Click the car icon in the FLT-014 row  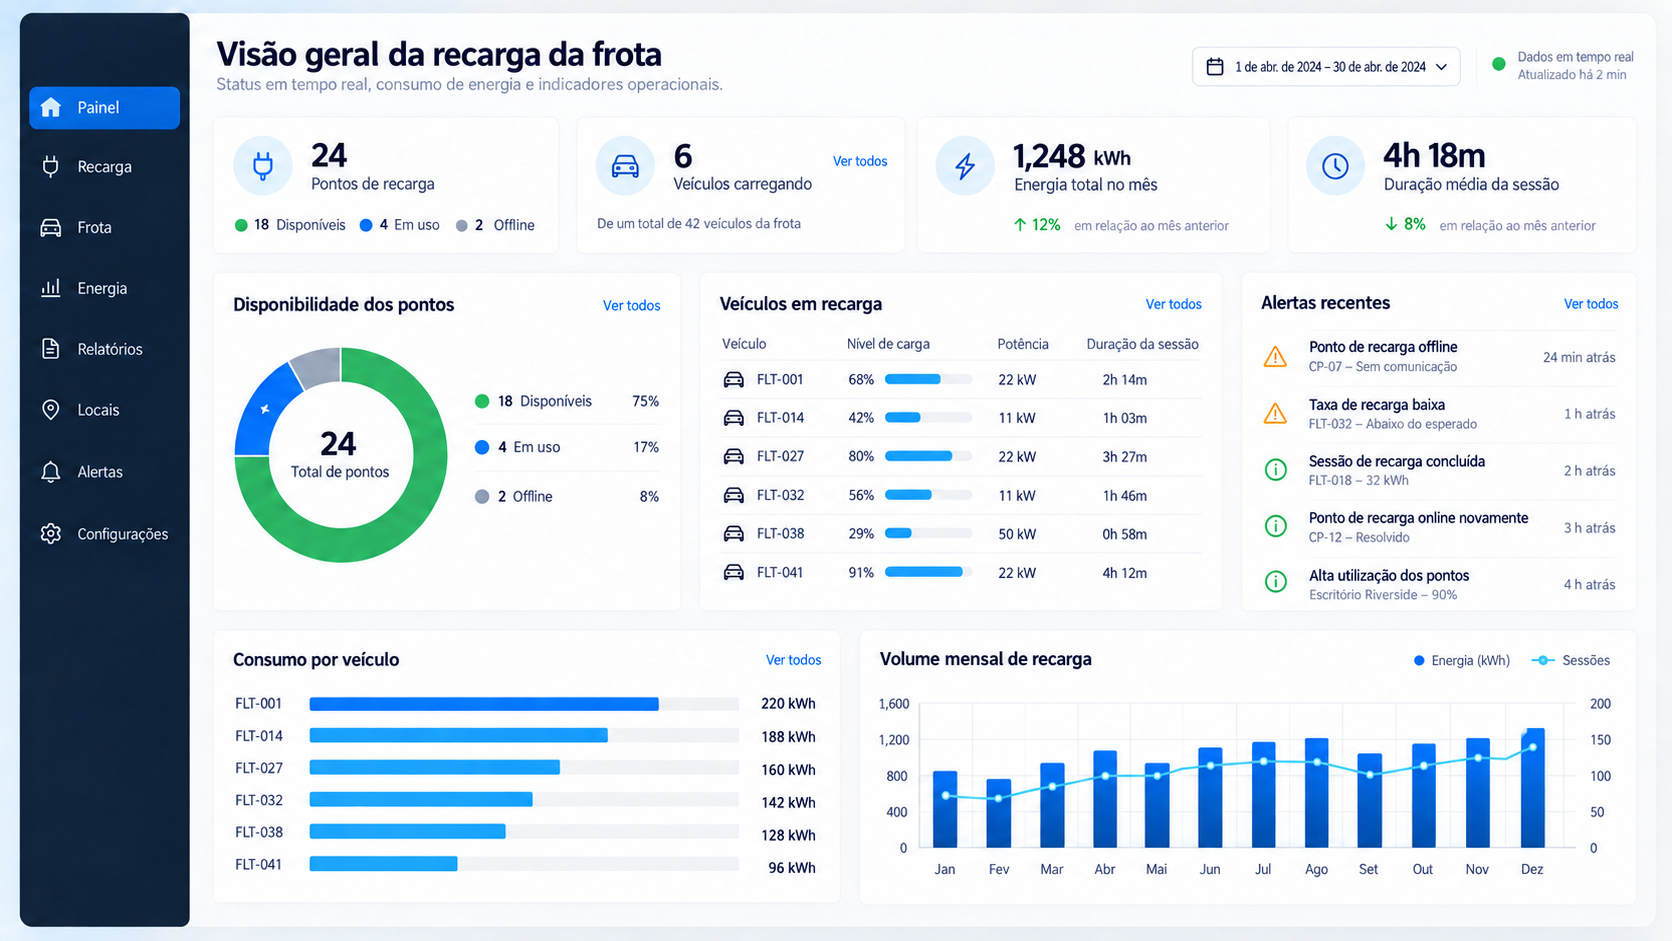(734, 418)
